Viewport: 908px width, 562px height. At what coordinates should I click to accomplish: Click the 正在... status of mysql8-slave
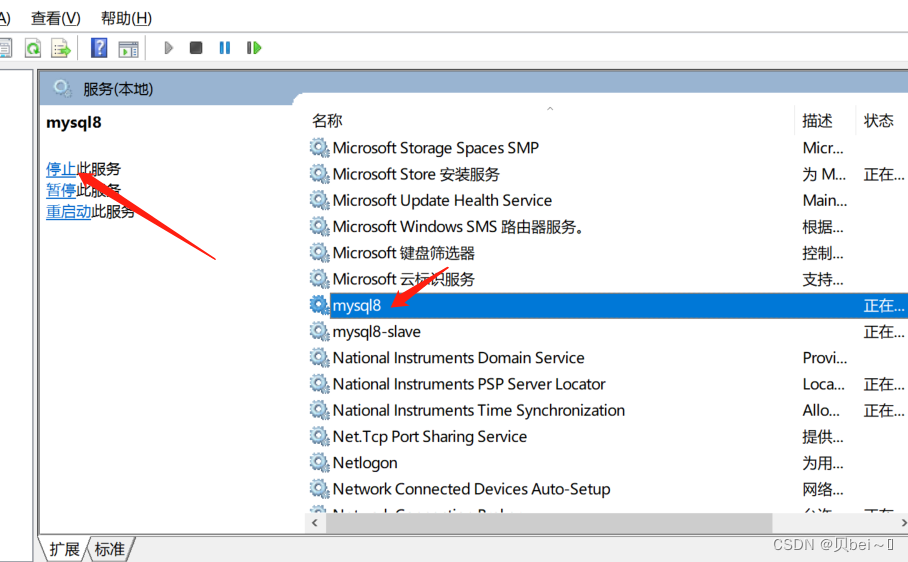[x=884, y=331]
